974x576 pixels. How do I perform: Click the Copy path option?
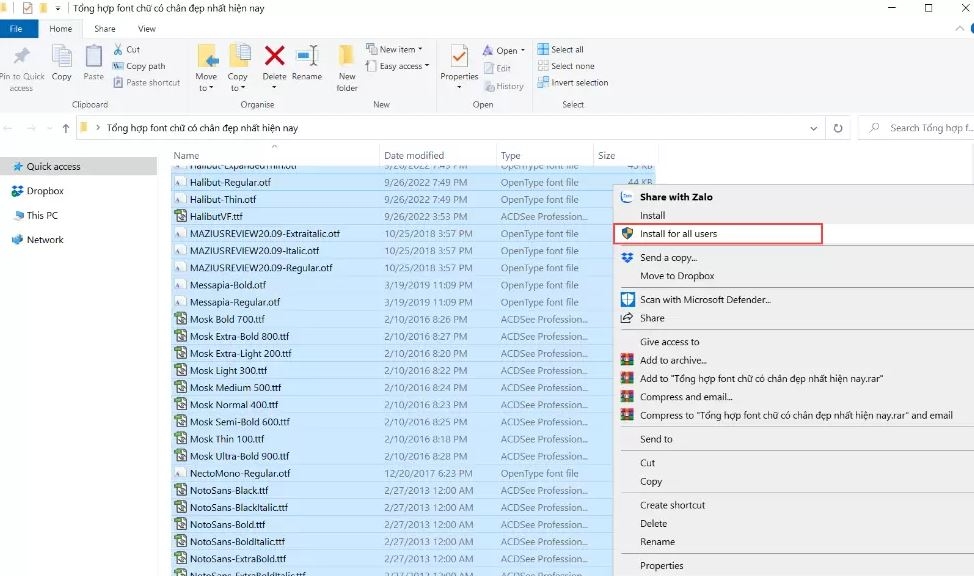(139, 66)
